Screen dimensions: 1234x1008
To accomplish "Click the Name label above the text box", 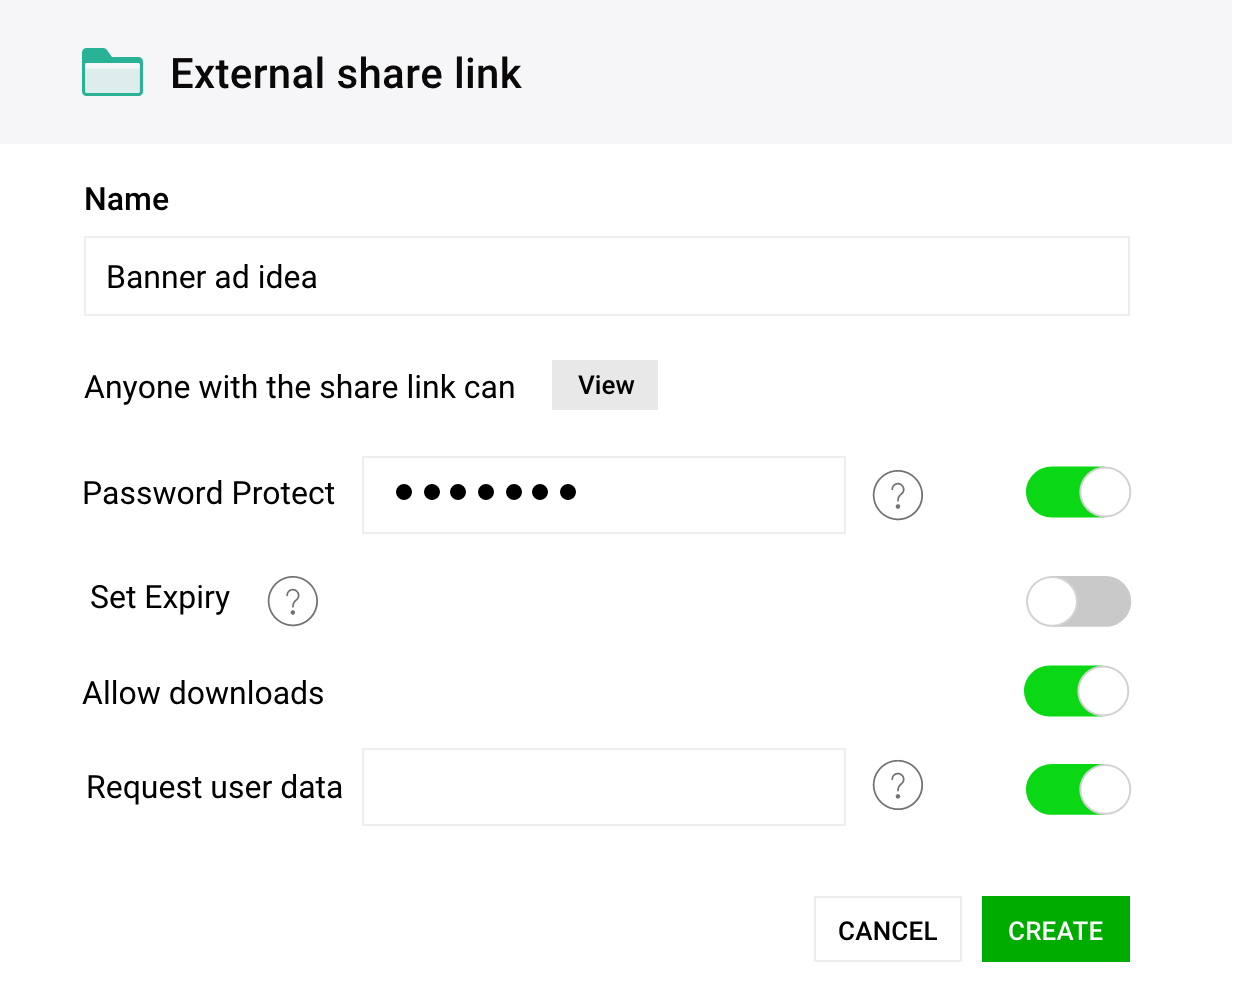I will point(127,199).
